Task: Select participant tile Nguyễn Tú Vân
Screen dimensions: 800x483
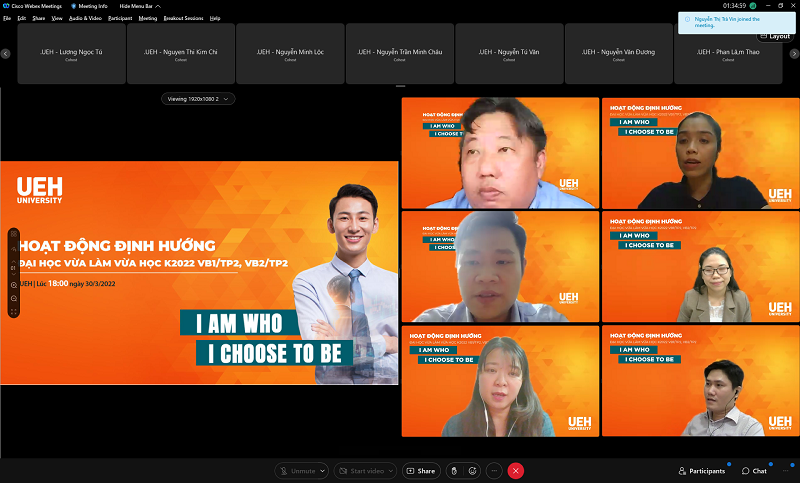Action: (509, 54)
